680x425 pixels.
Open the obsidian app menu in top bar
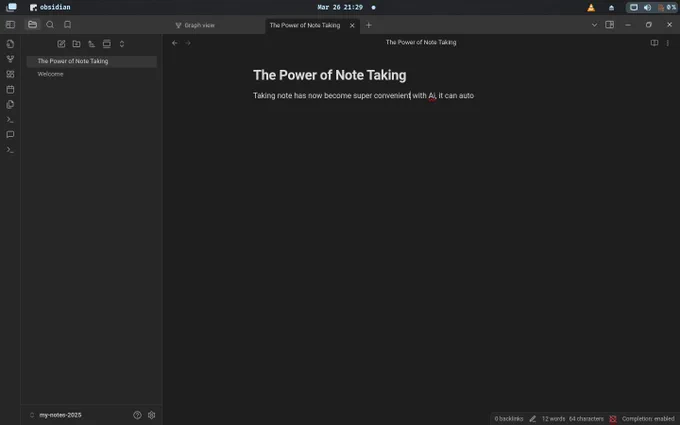[50, 7]
